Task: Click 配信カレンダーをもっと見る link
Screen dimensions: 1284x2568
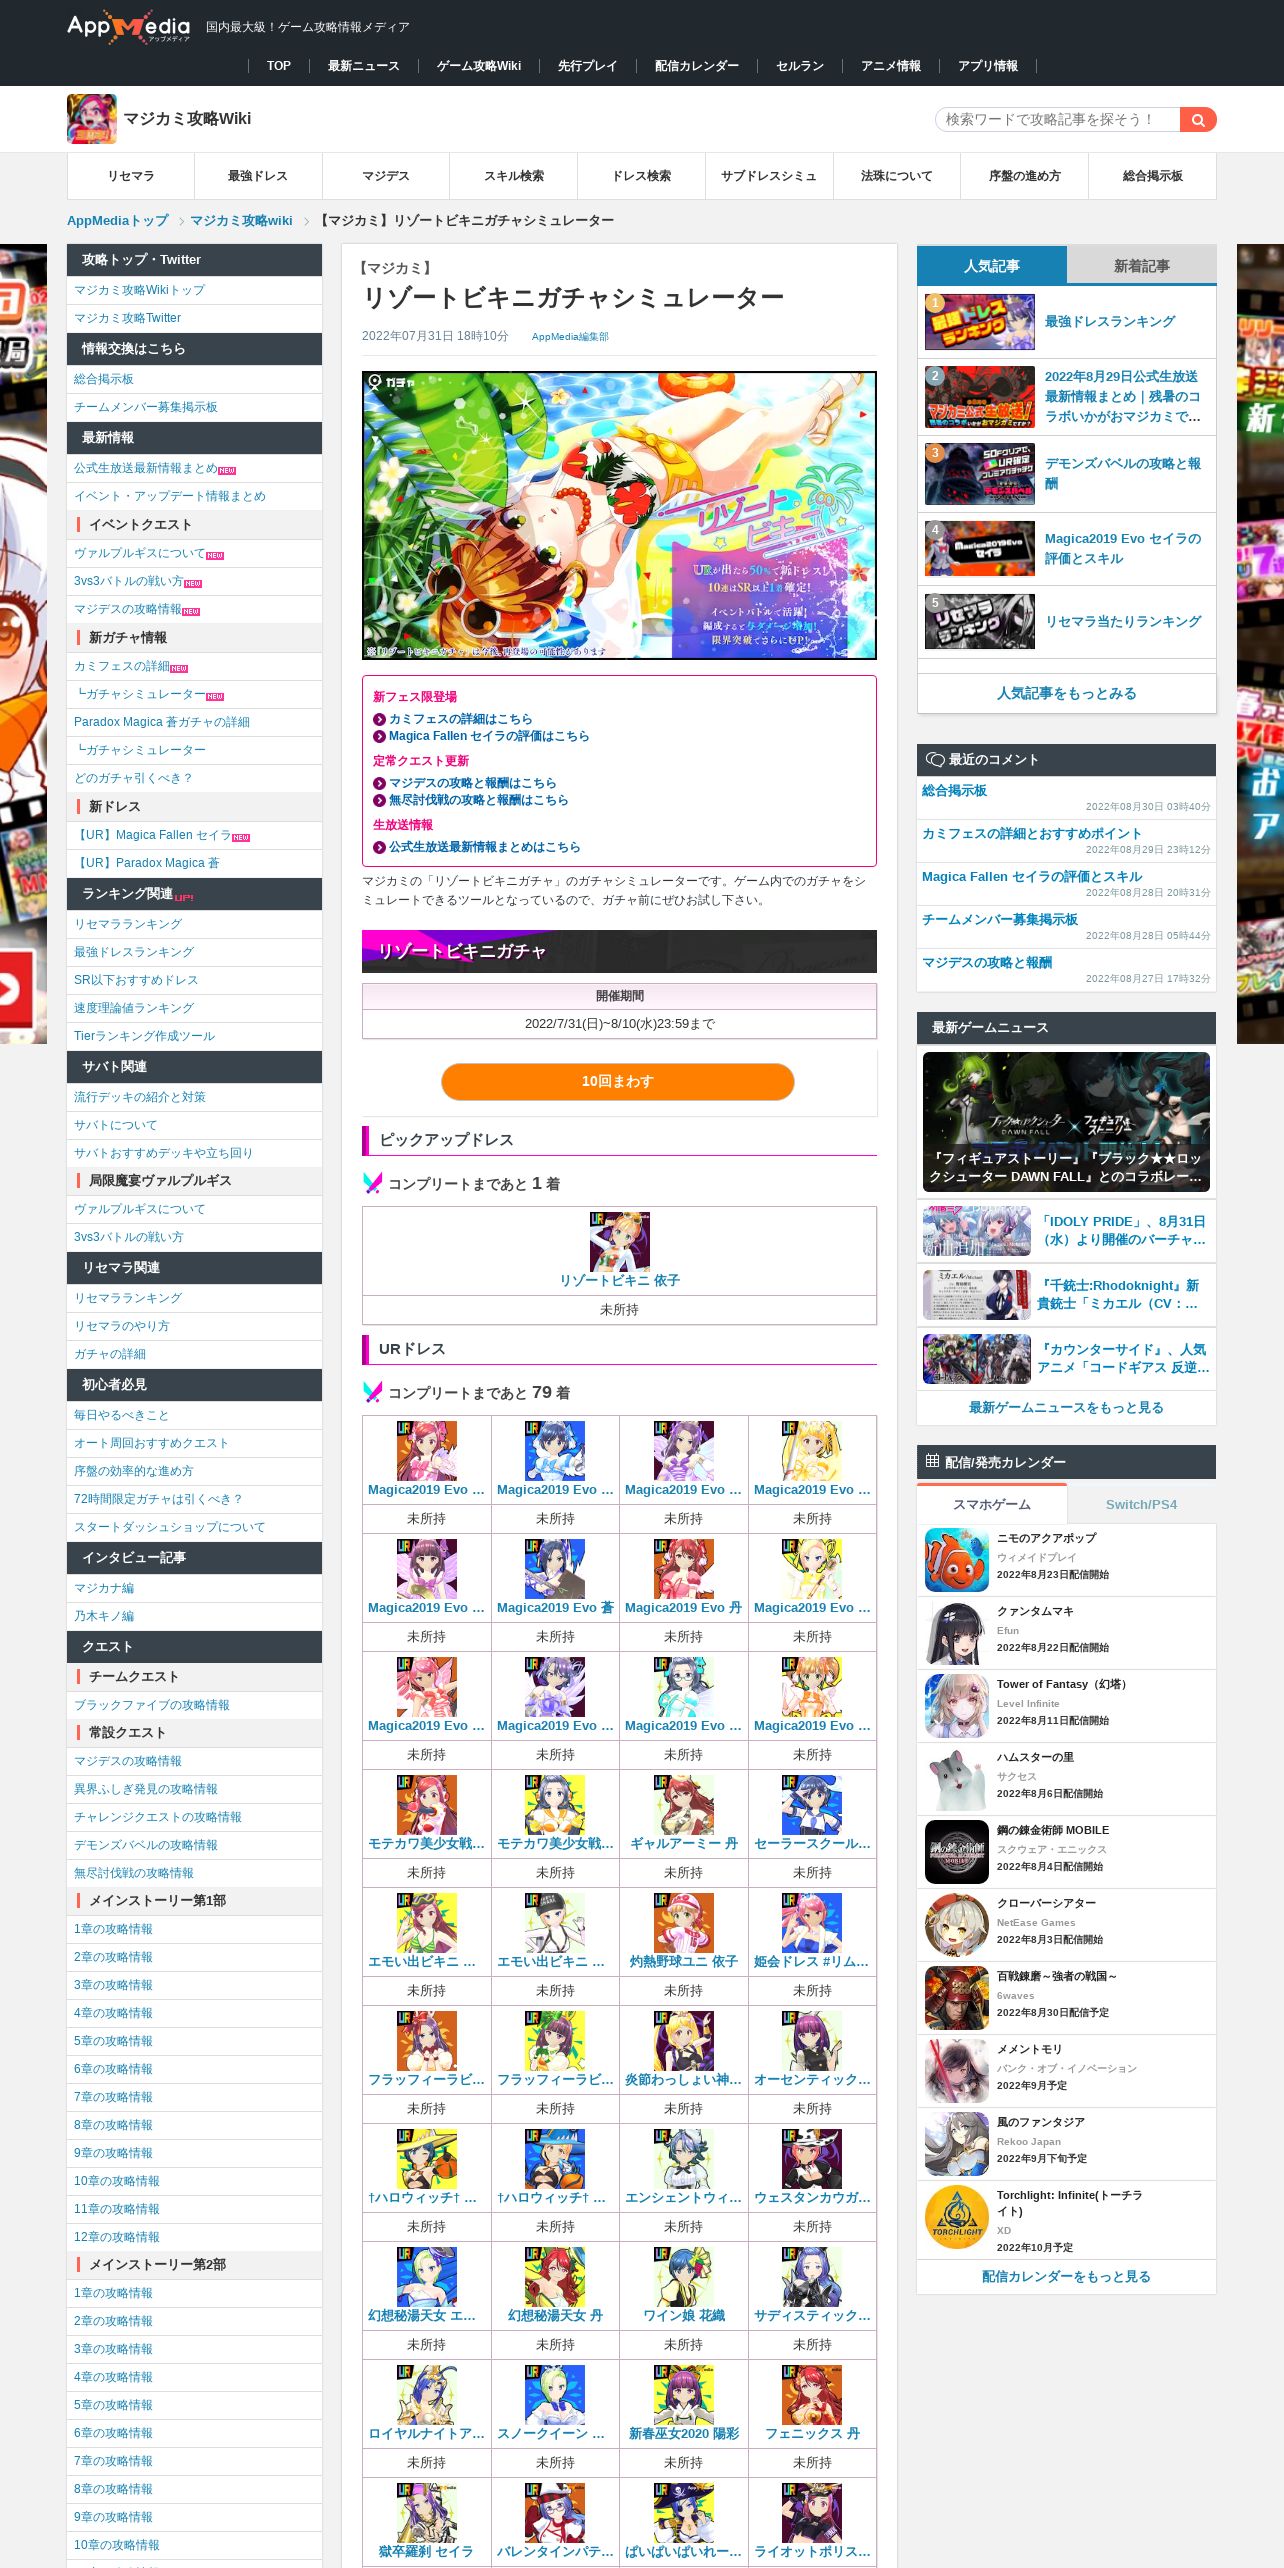Action: (x=1066, y=2276)
